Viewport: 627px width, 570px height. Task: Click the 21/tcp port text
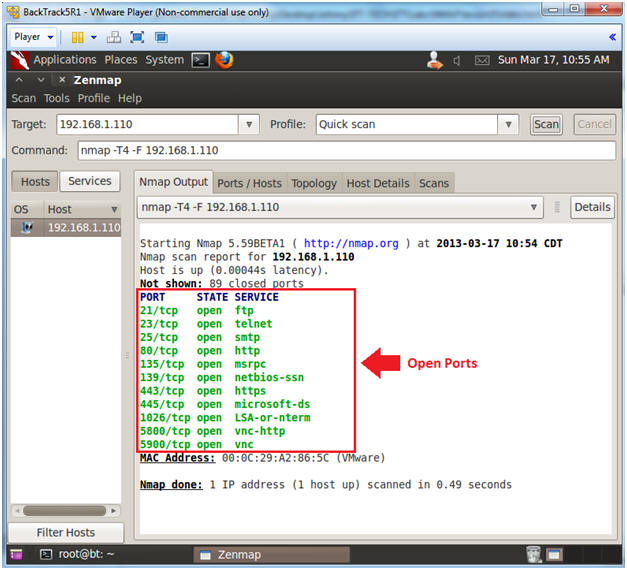pyautogui.click(x=159, y=311)
